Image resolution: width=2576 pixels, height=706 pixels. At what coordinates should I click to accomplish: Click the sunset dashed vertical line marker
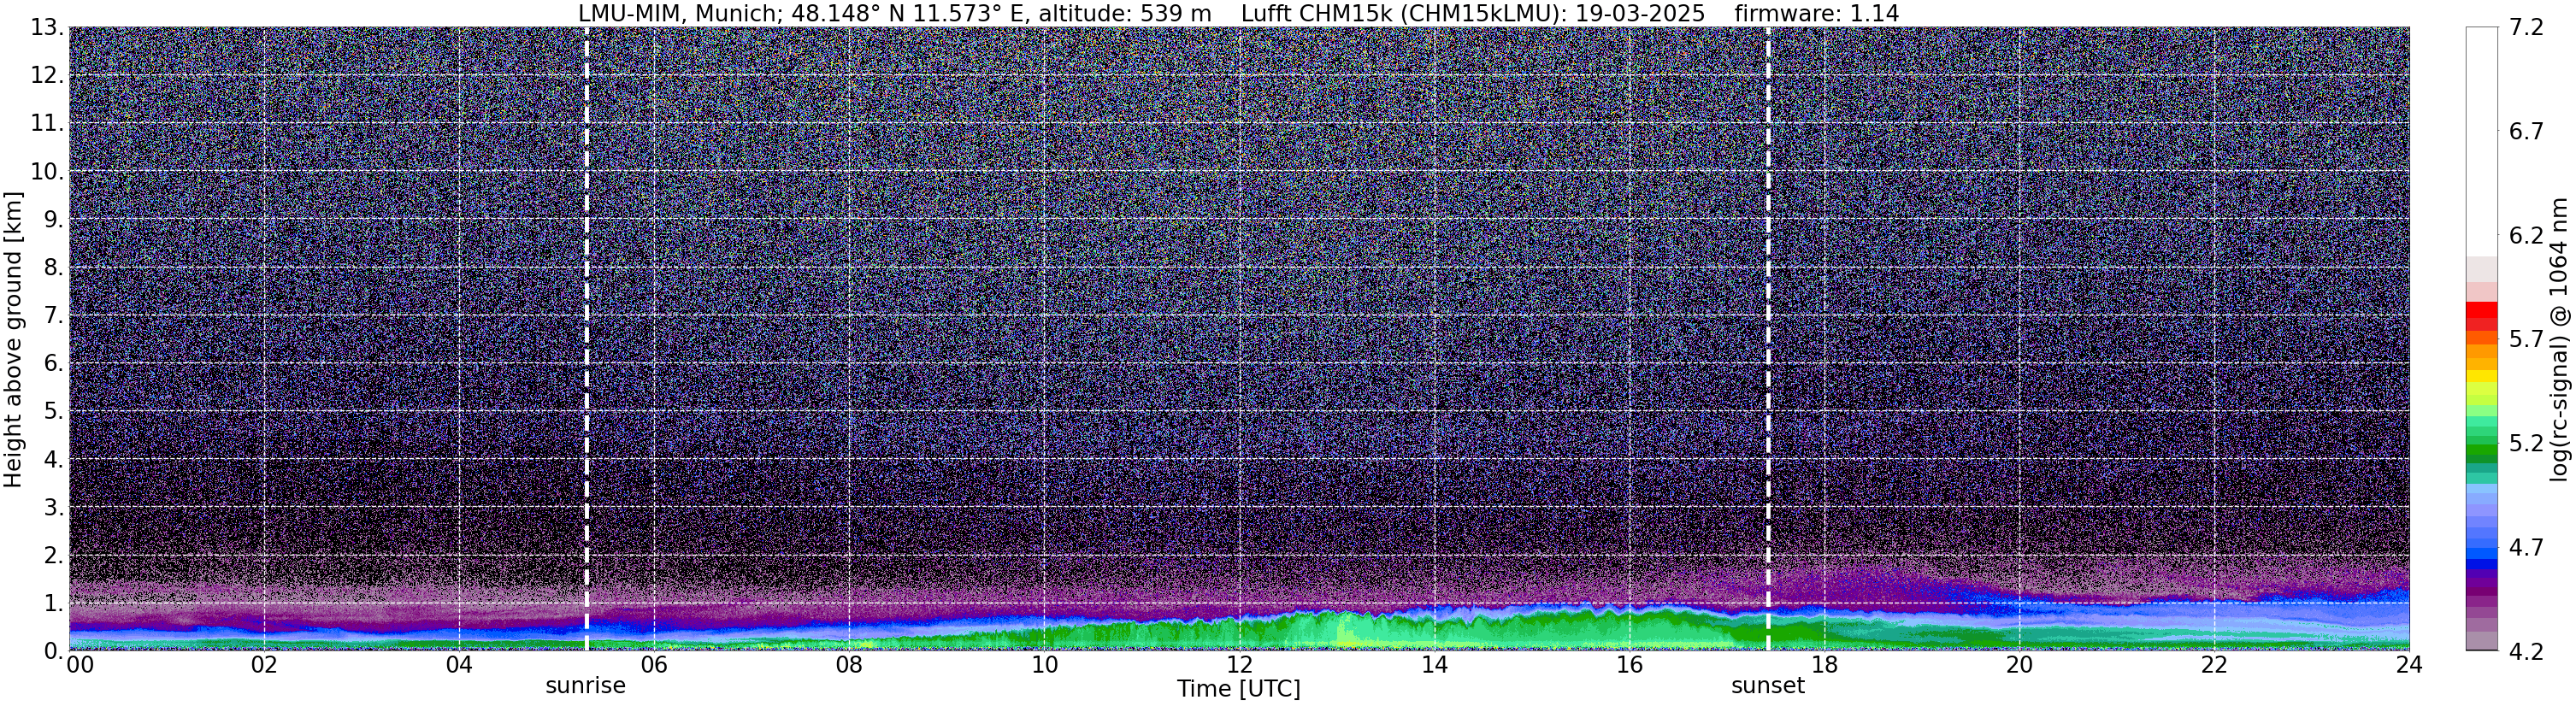coord(1768,338)
